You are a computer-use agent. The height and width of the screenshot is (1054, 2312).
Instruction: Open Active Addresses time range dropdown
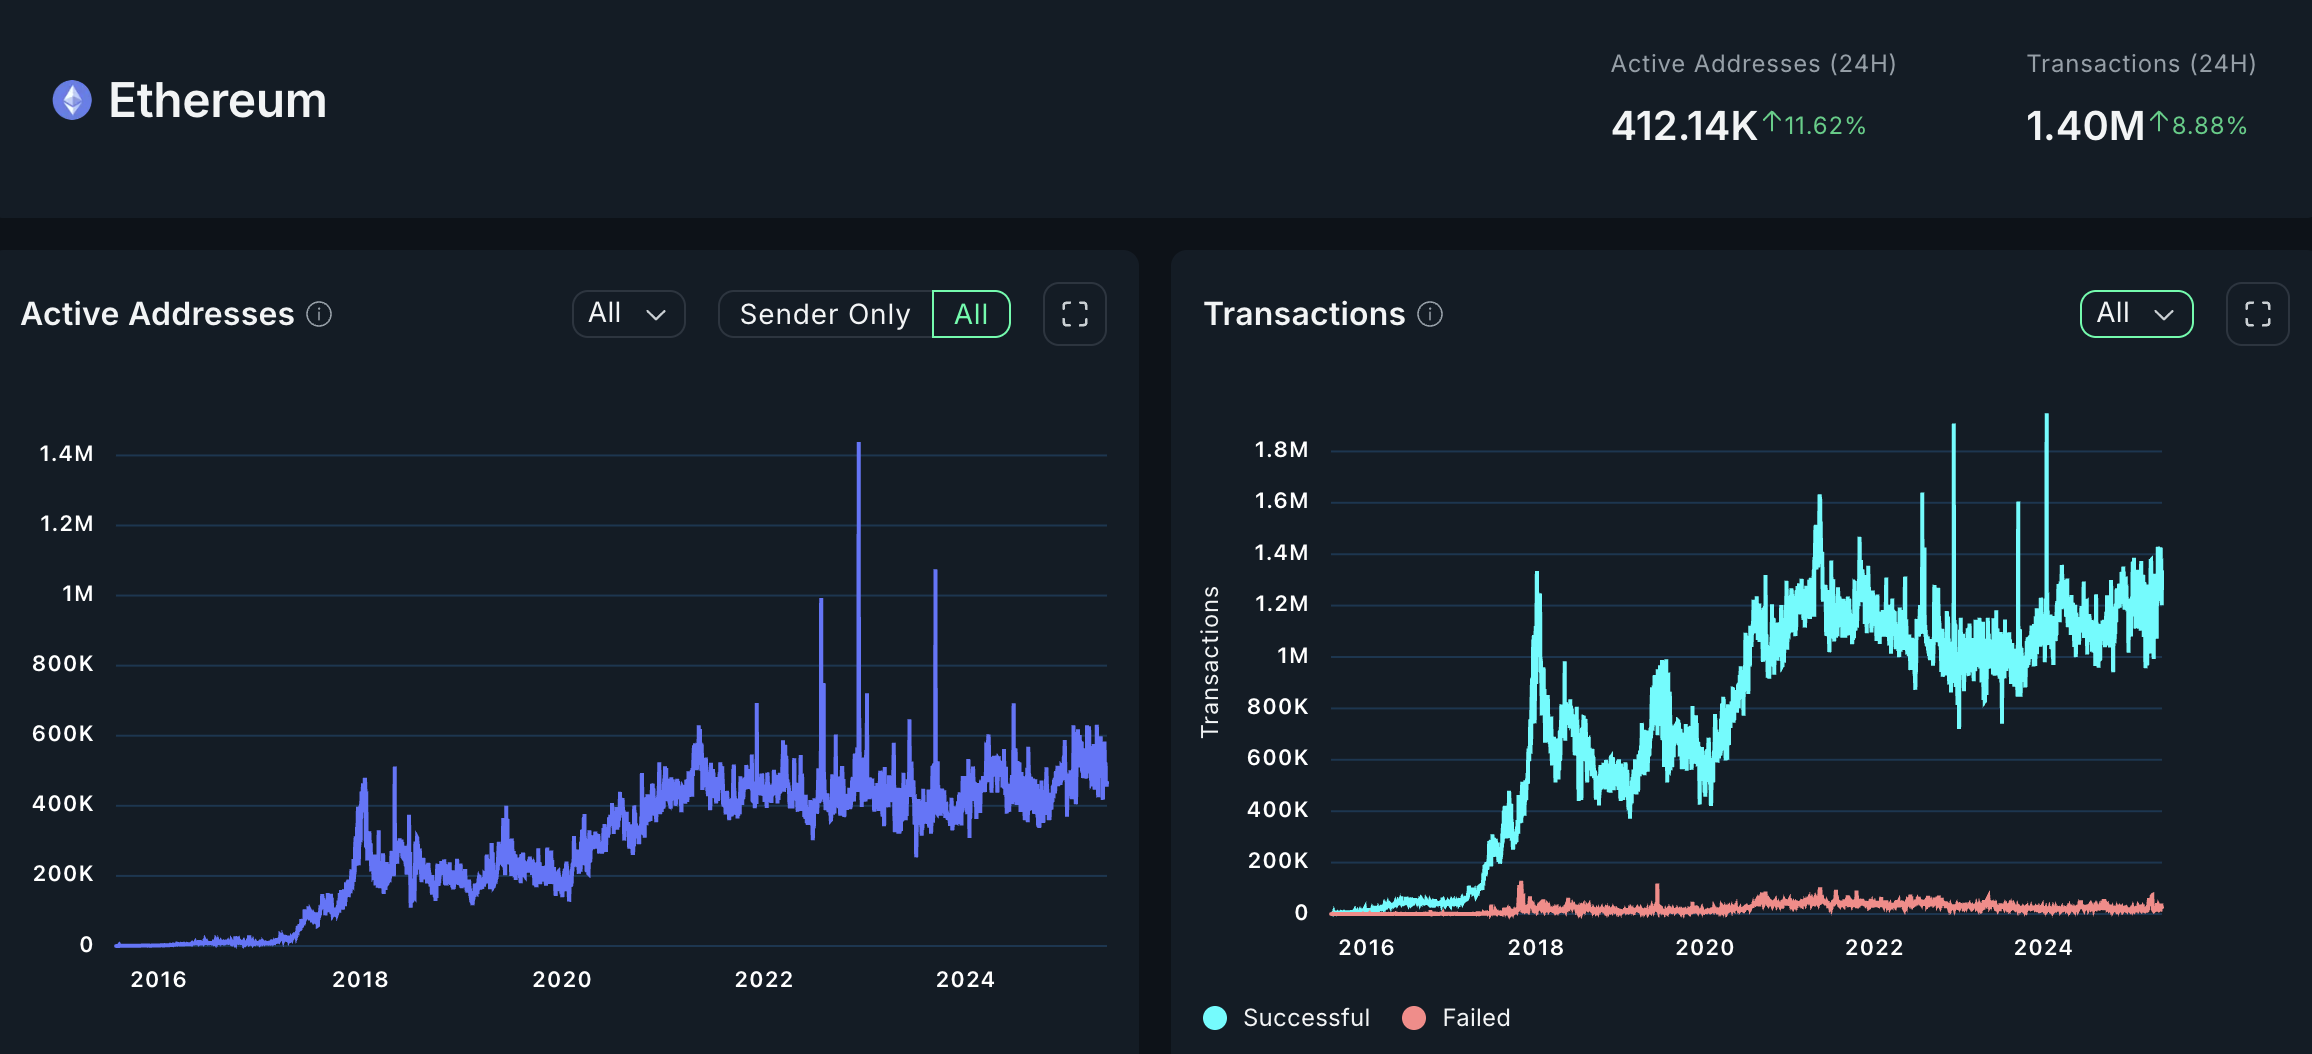(628, 314)
